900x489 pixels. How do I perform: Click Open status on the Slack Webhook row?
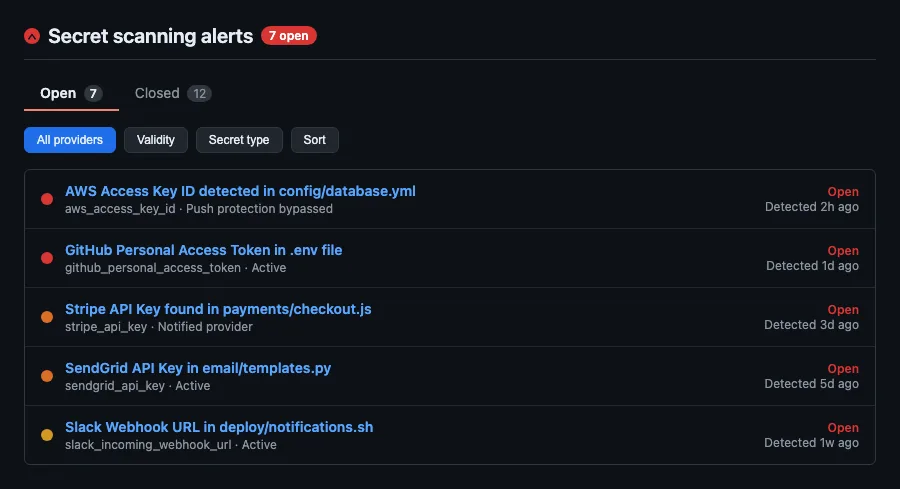(843, 428)
